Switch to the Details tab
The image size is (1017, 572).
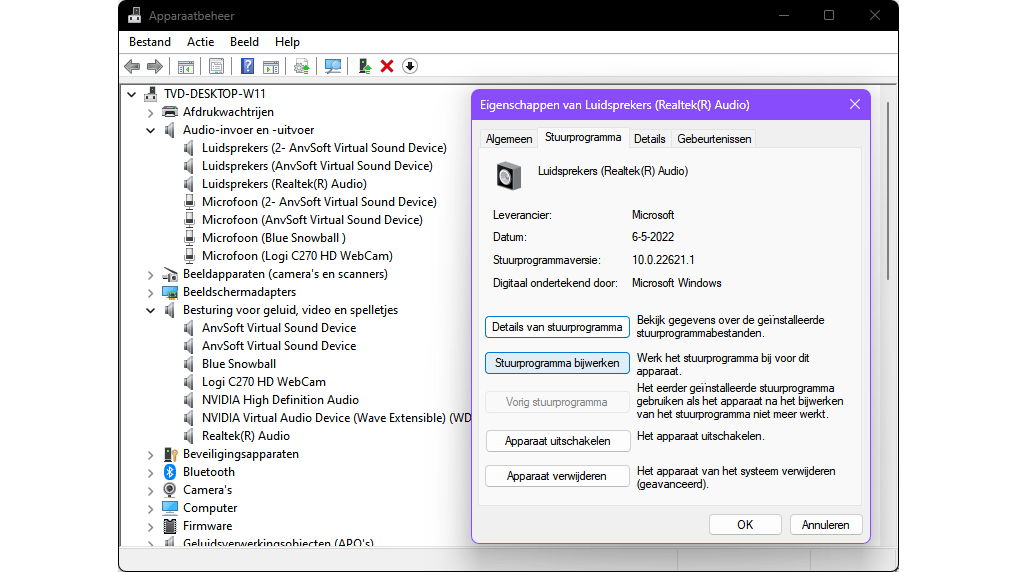click(x=649, y=139)
